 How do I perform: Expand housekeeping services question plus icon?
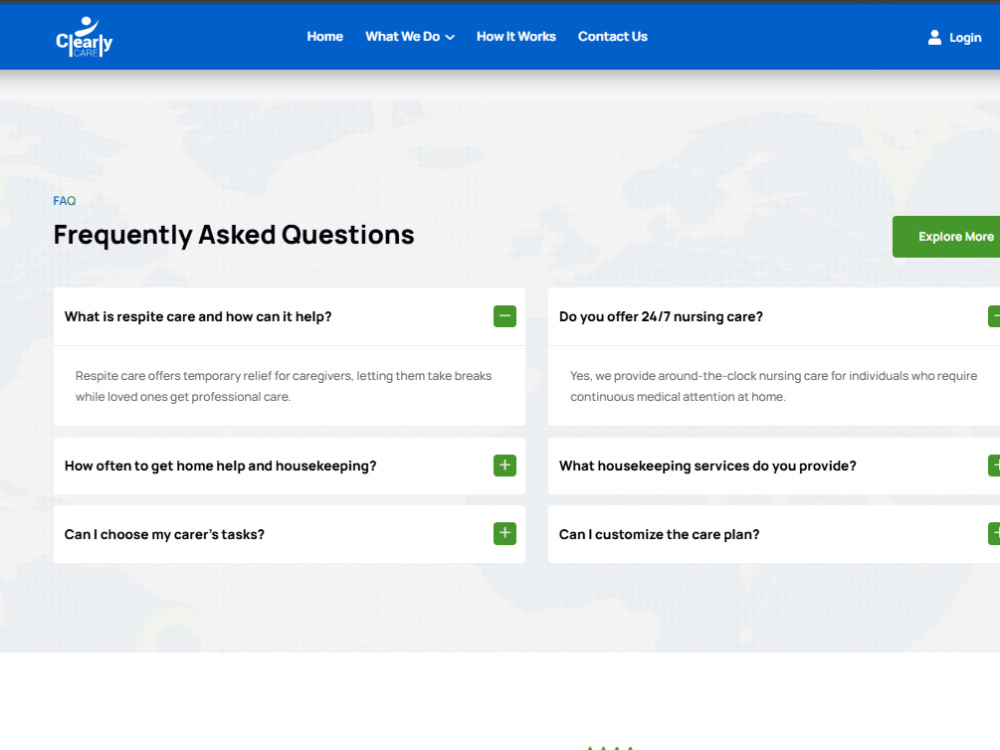point(994,466)
